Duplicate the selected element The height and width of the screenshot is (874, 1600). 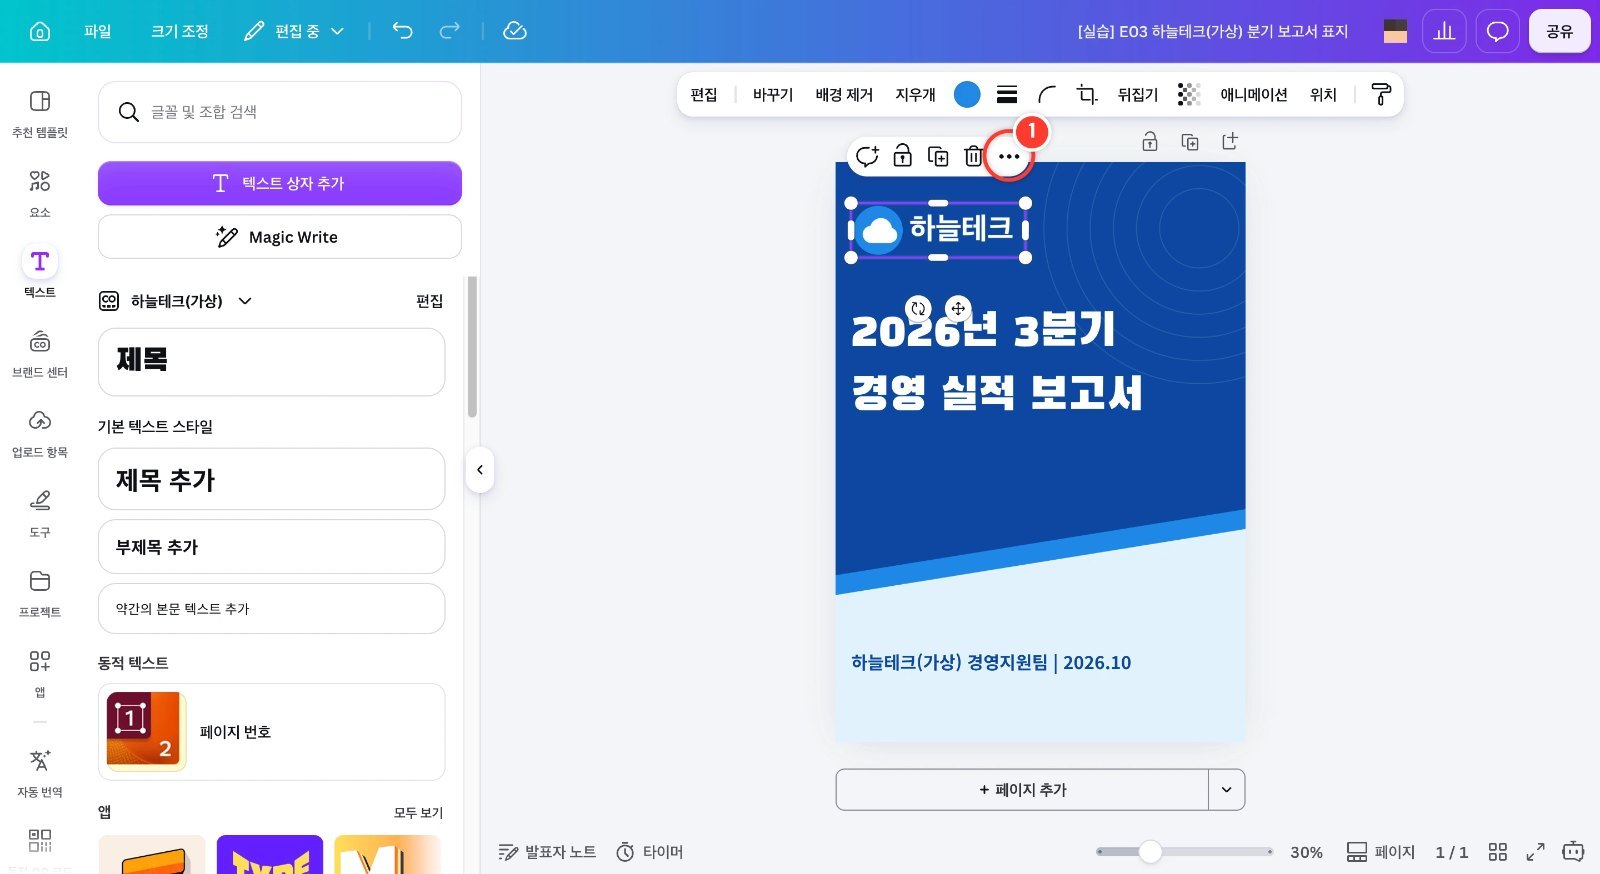[938, 156]
